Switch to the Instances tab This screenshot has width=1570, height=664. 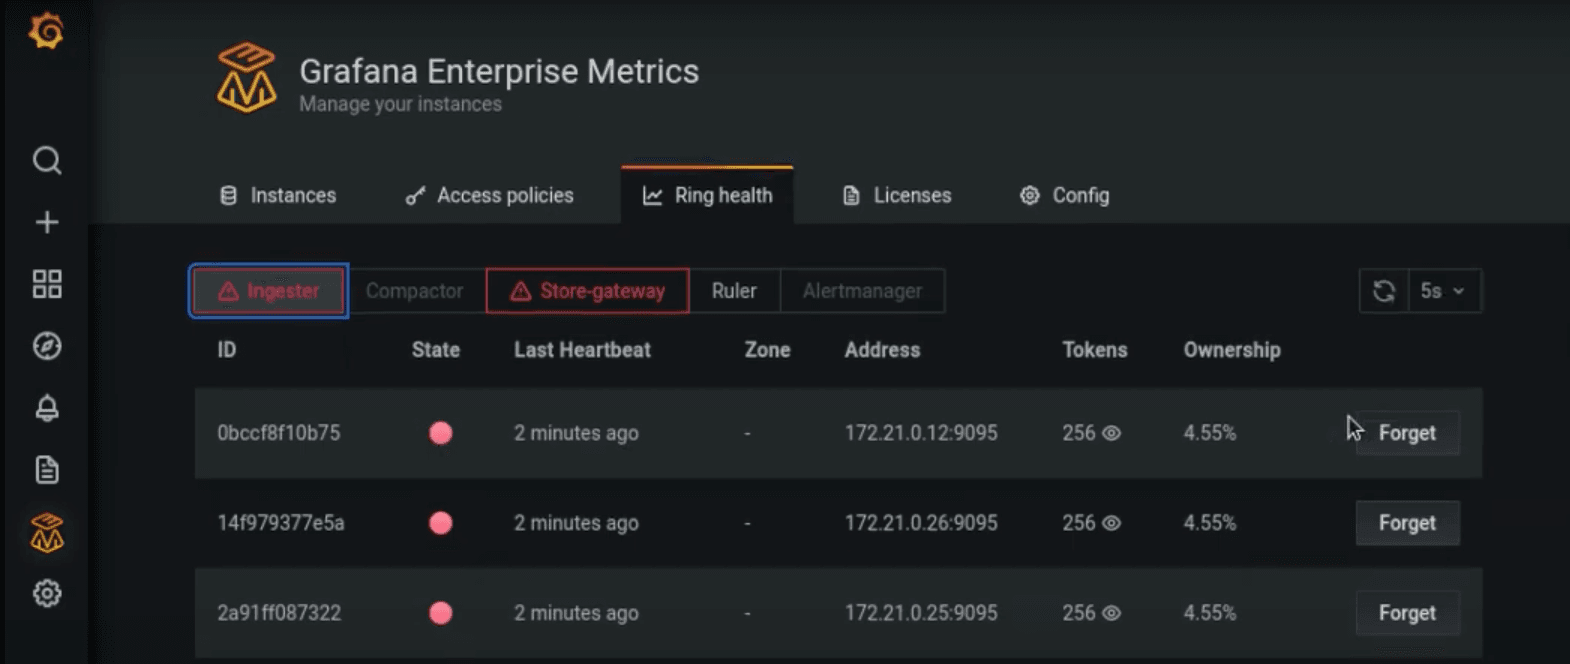pyautogui.click(x=278, y=195)
